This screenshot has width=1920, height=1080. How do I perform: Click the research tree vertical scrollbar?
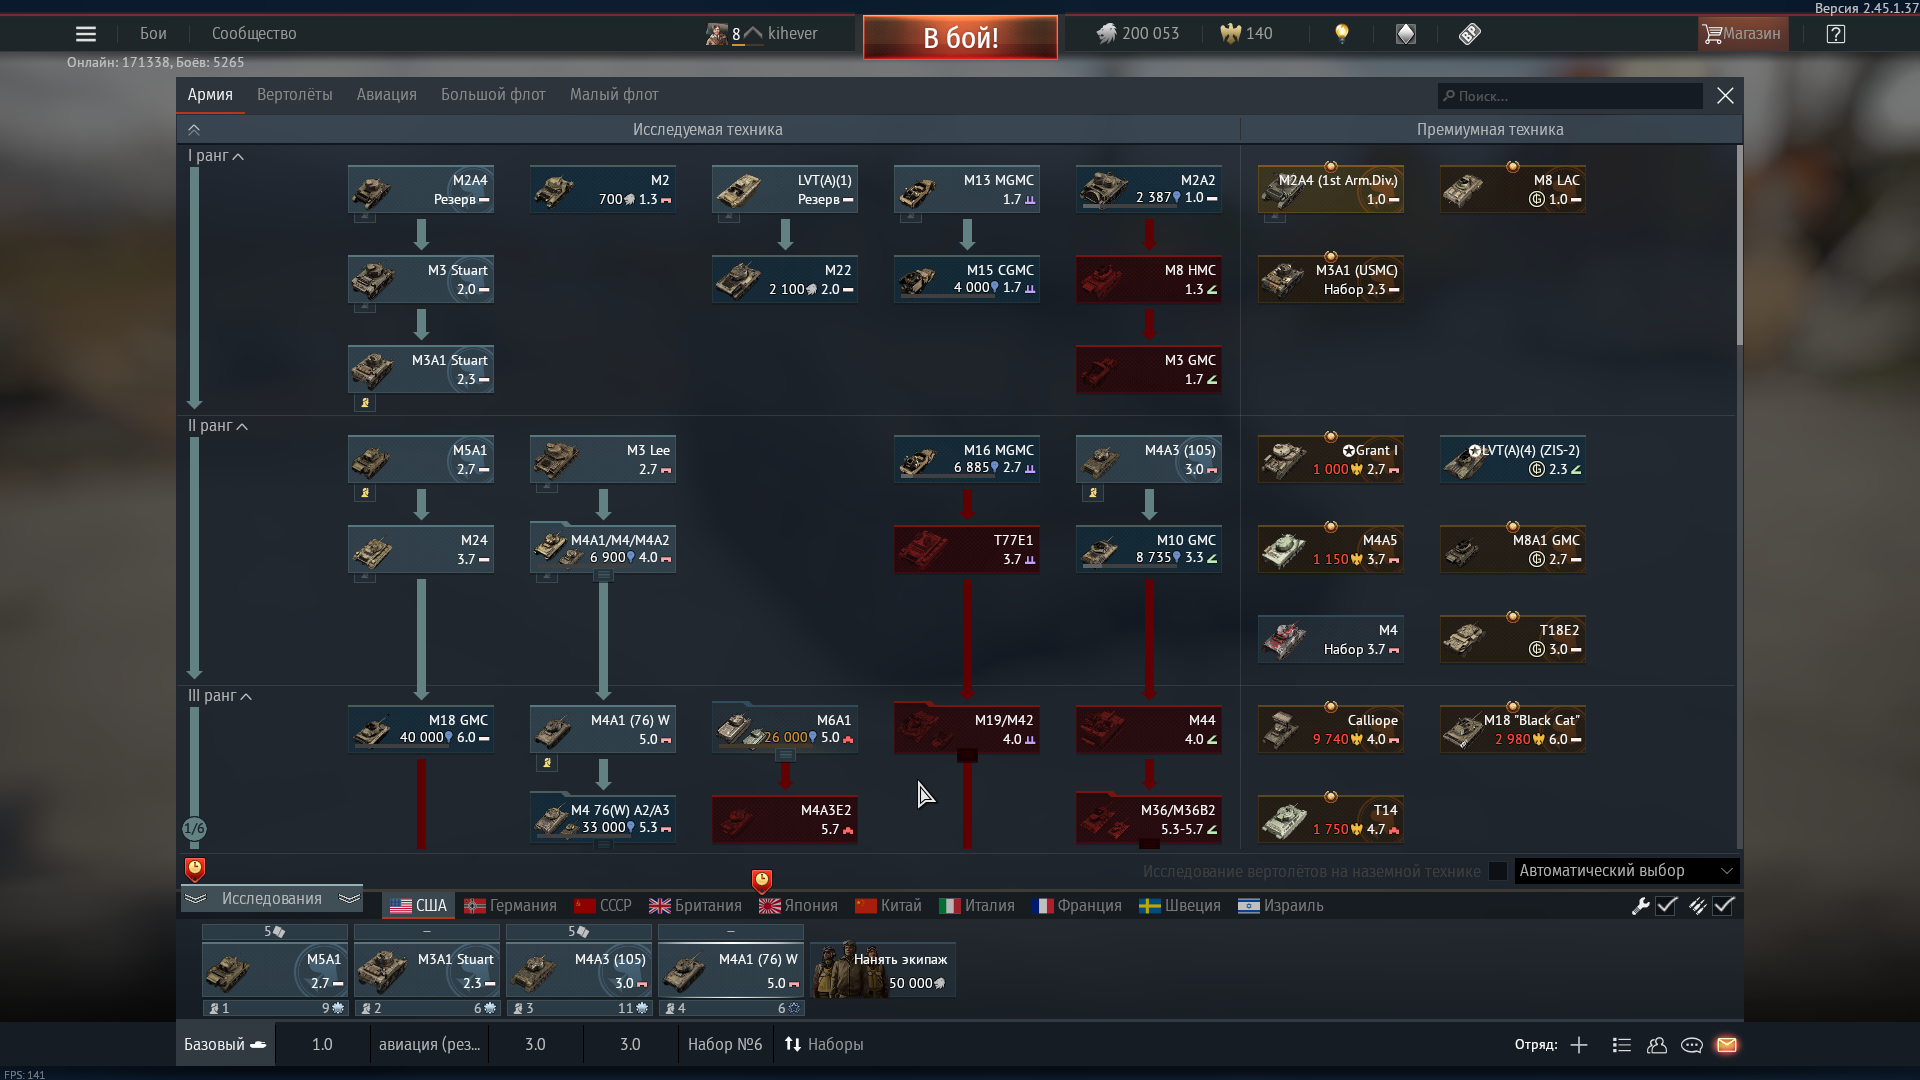(x=1739, y=245)
